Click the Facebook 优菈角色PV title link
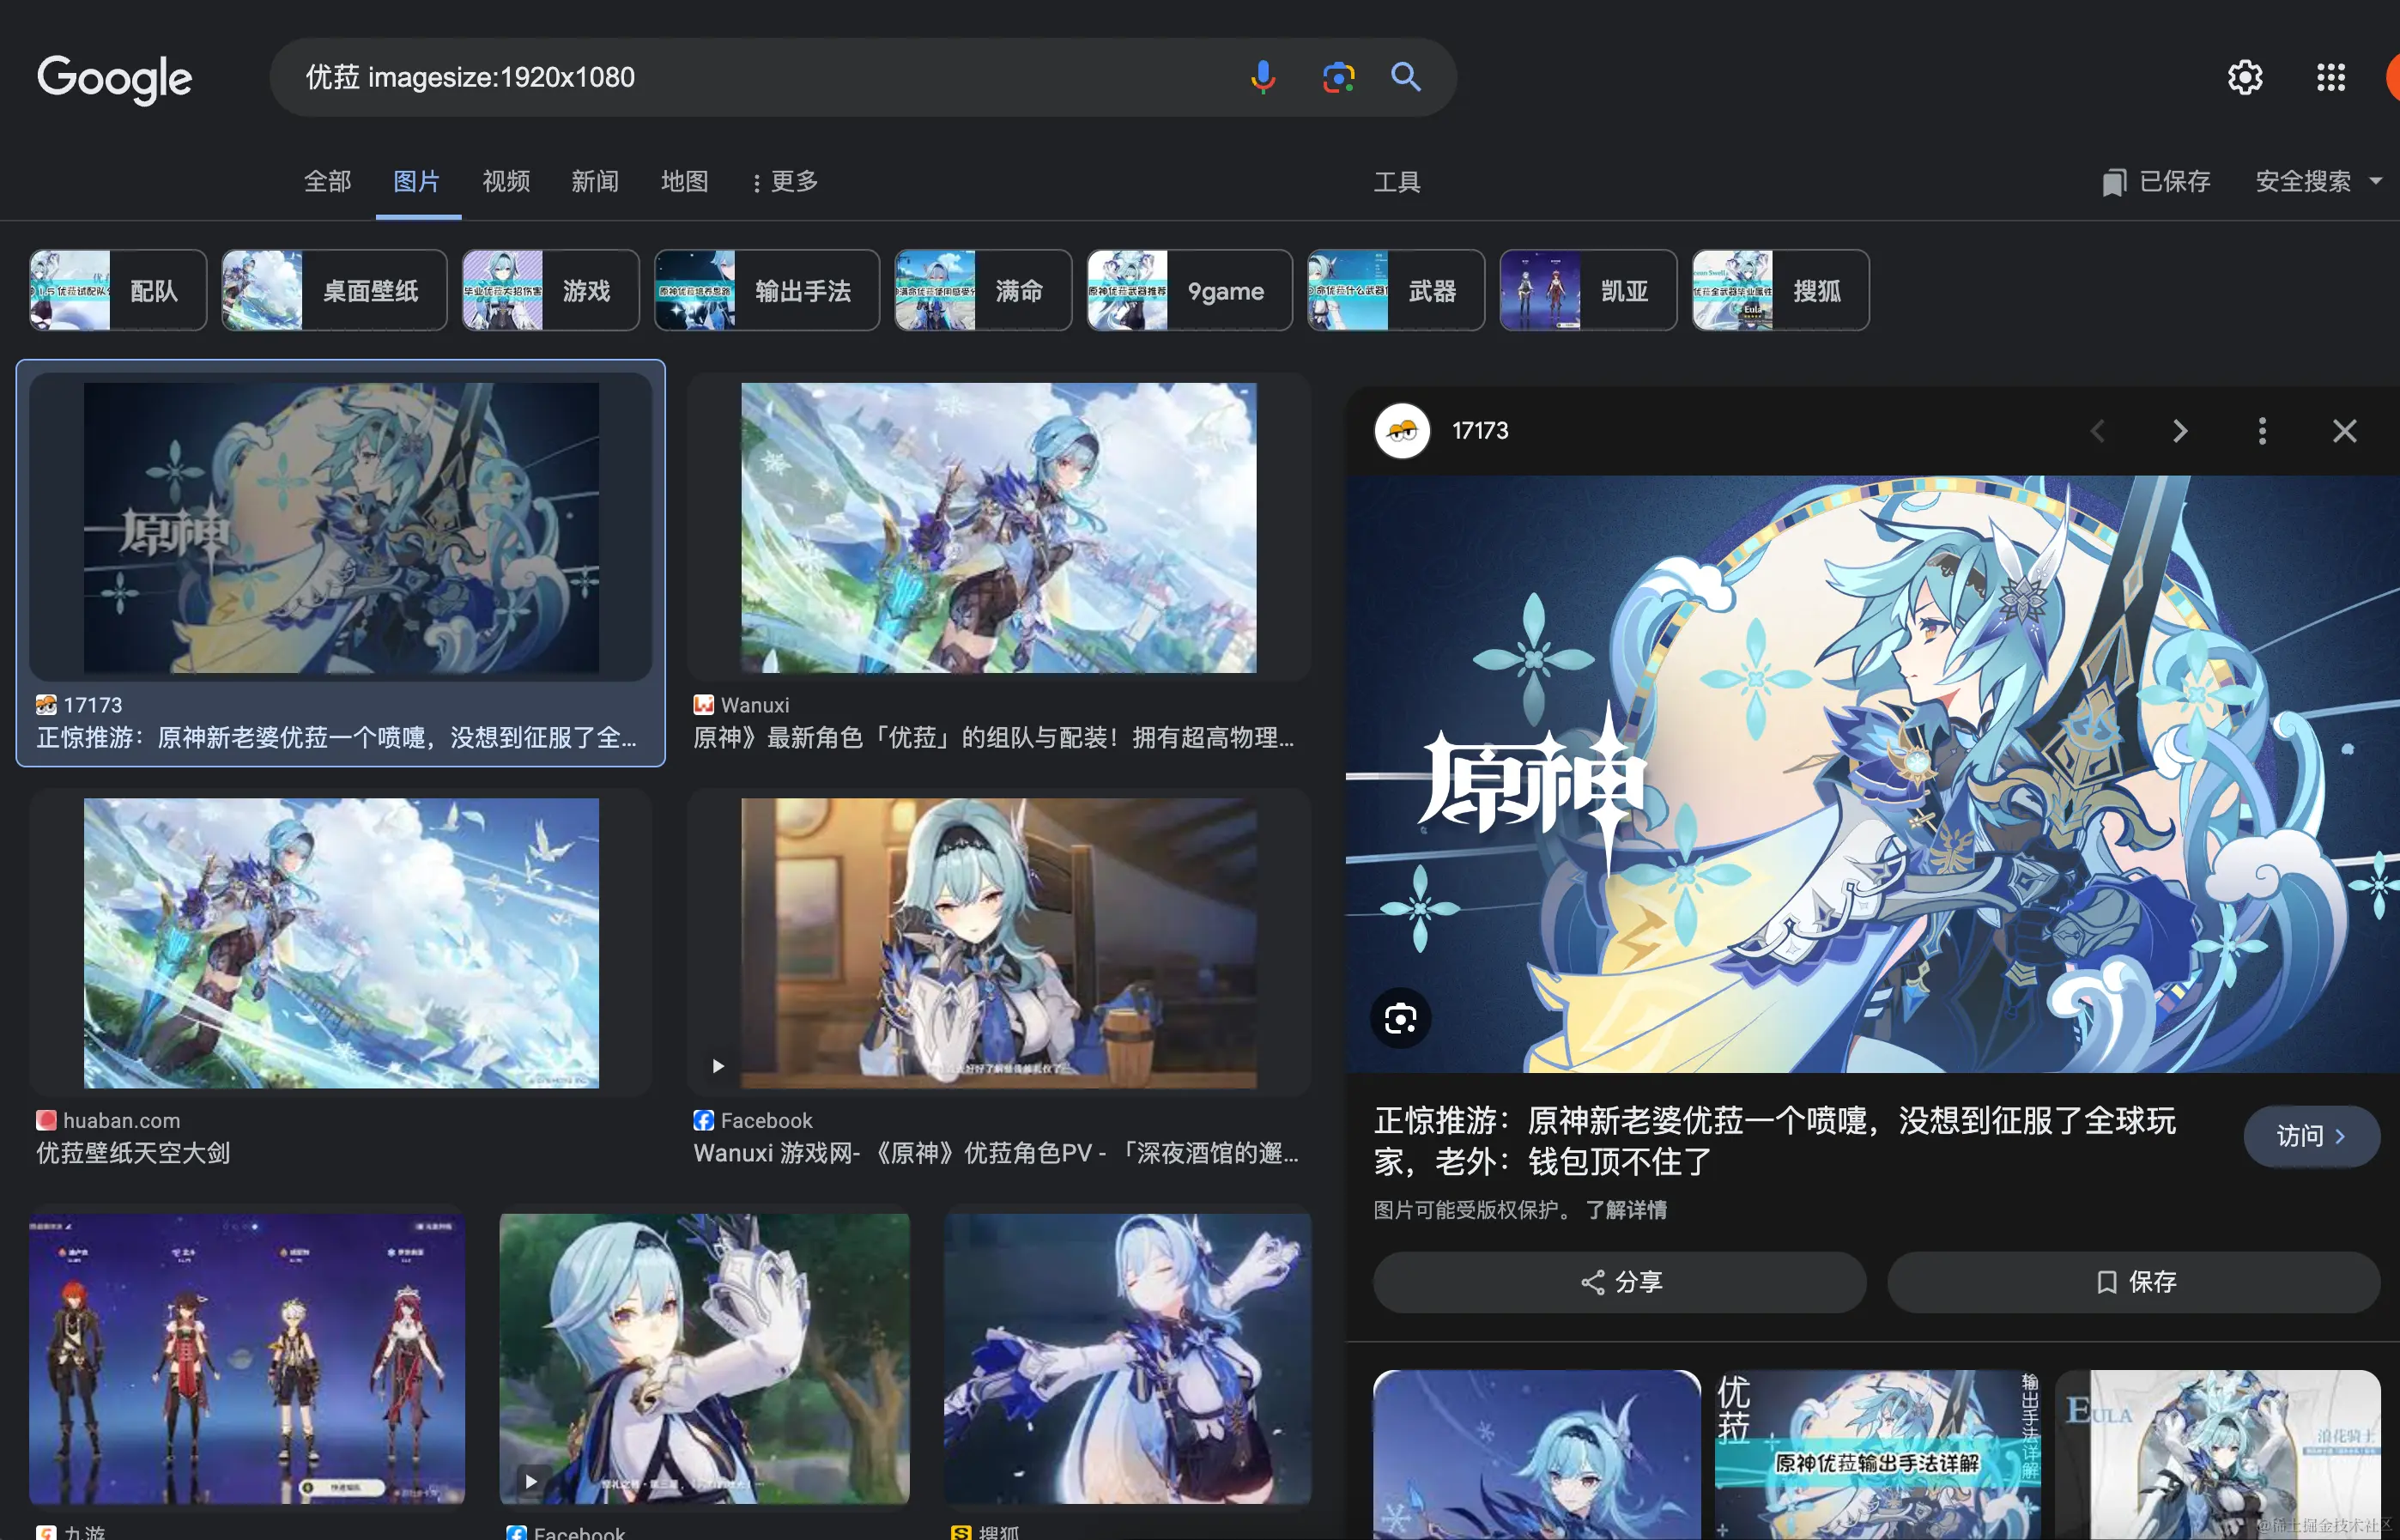The width and height of the screenshot is (2400, 1540). 996,1153
